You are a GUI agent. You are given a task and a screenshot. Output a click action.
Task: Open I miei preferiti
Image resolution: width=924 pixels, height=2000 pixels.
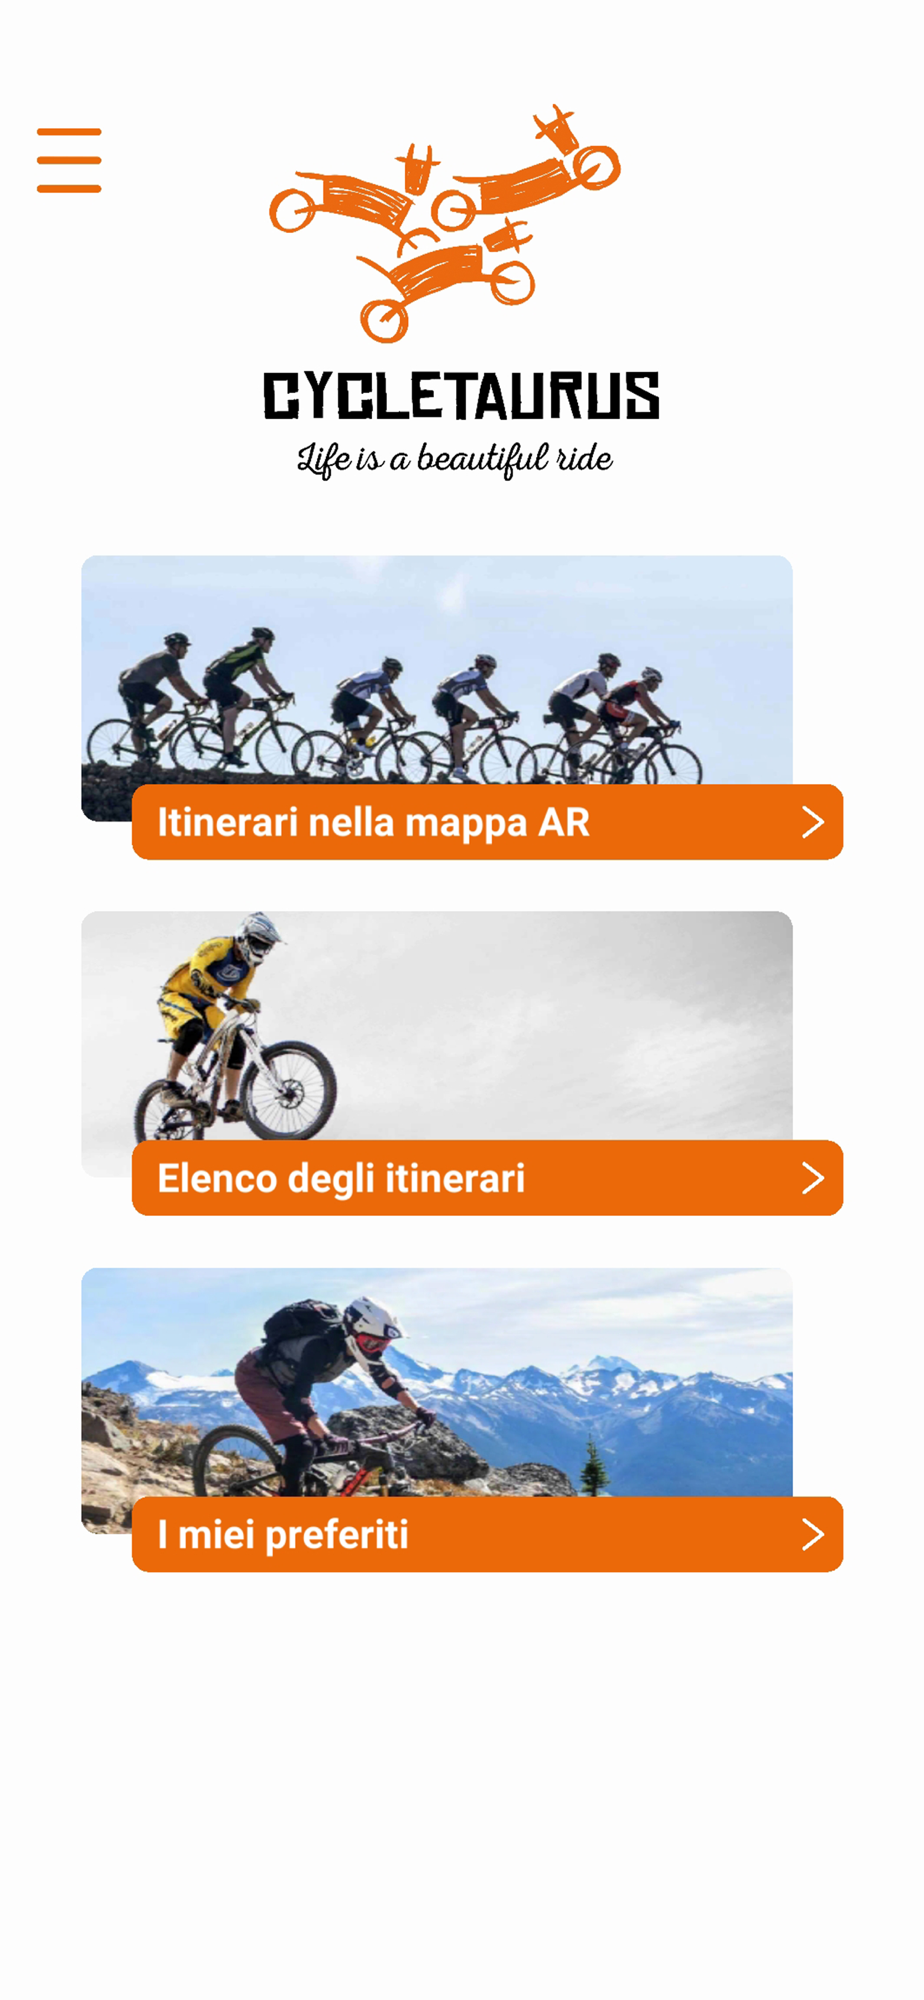[488, 1534]
